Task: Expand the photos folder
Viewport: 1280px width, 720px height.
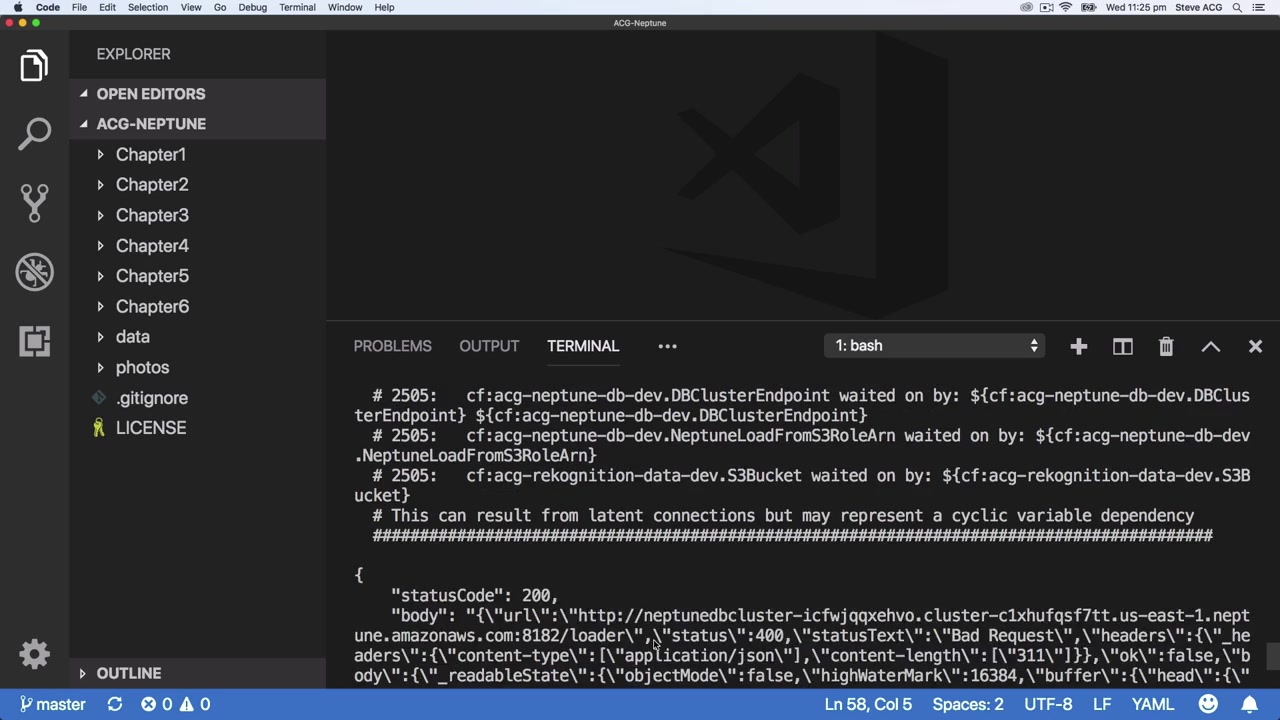Action: point(197,367)
